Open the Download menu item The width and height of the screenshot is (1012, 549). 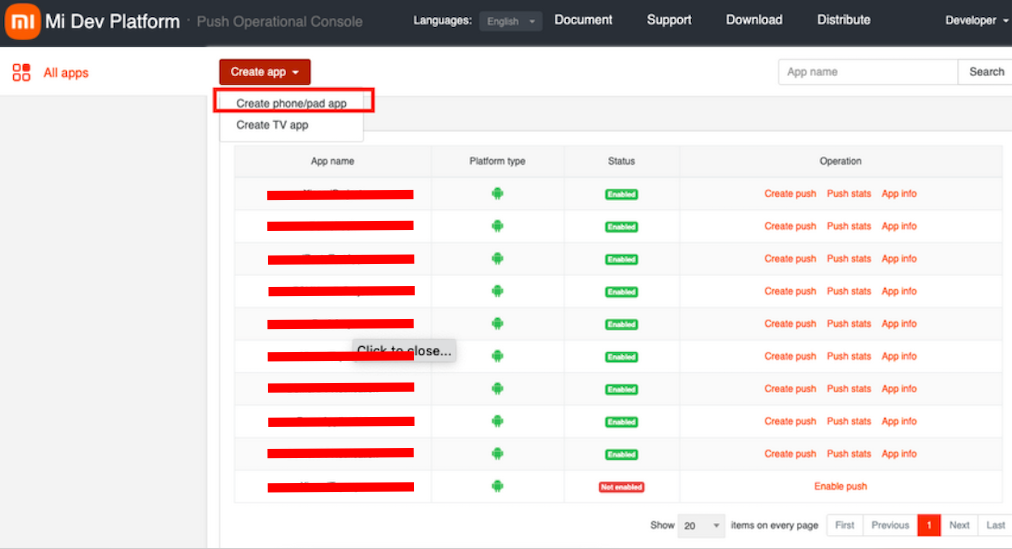click(x=754, y=20)
